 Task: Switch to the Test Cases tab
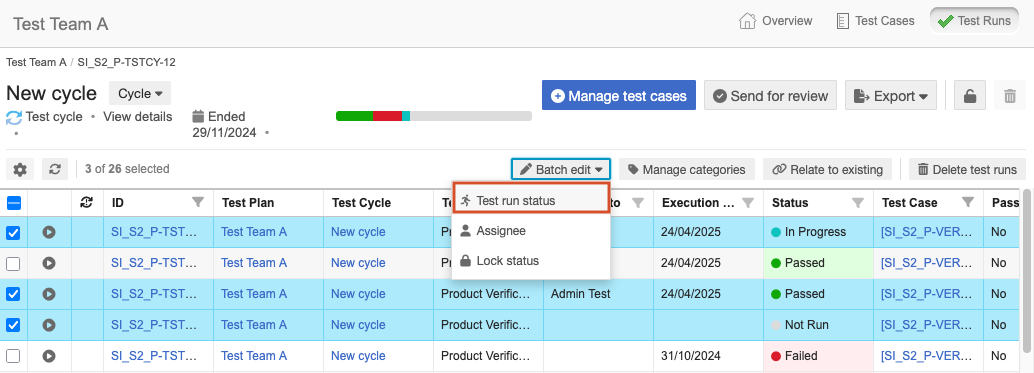click(875, 21)
